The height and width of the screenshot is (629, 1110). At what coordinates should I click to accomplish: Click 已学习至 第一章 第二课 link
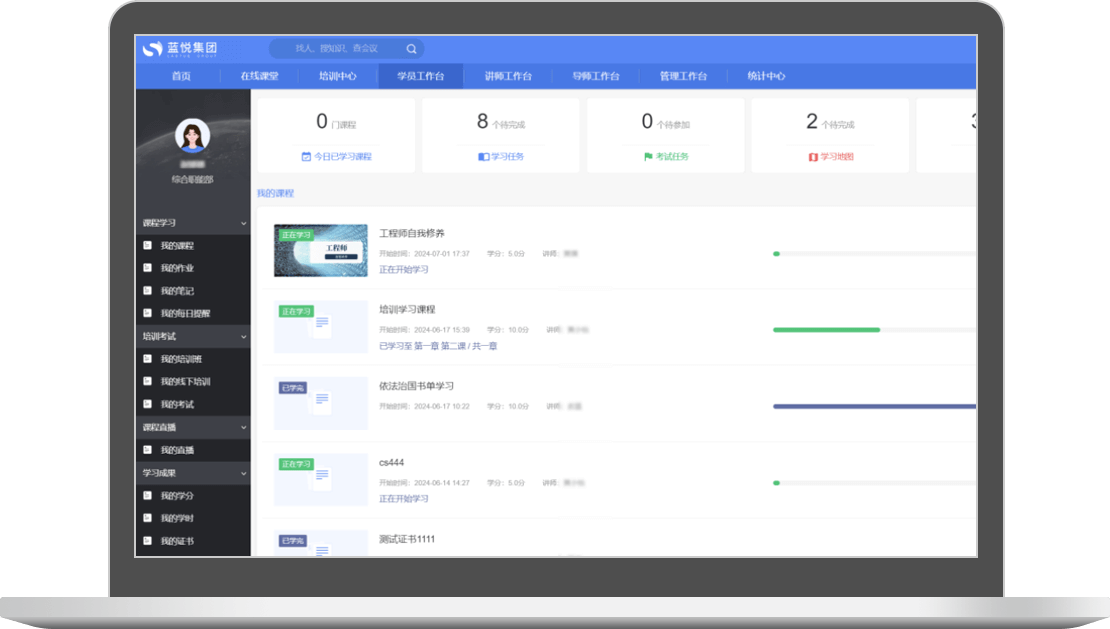click(x=438, y=346)
